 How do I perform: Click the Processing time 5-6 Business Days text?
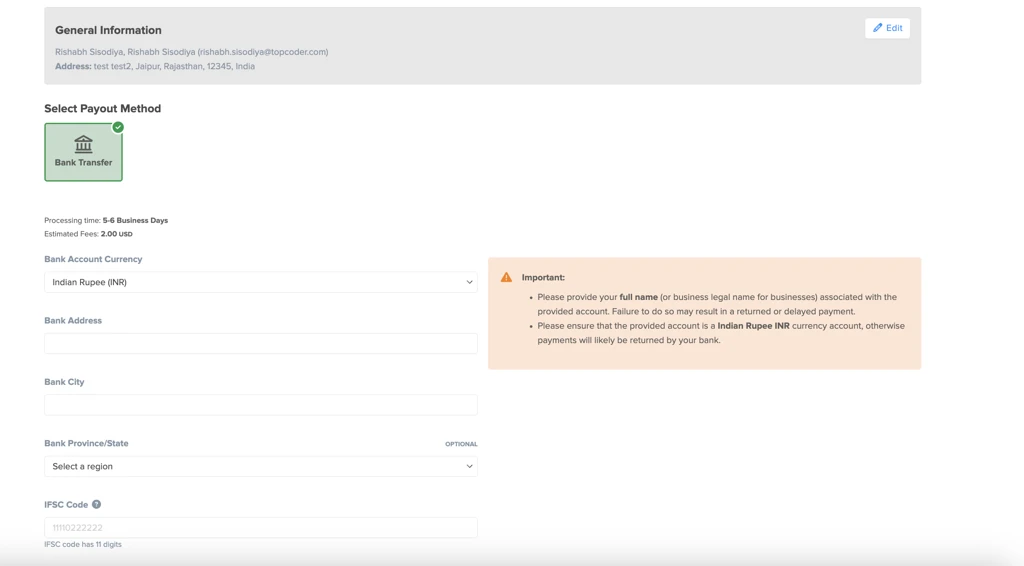[x=106, y=220]
